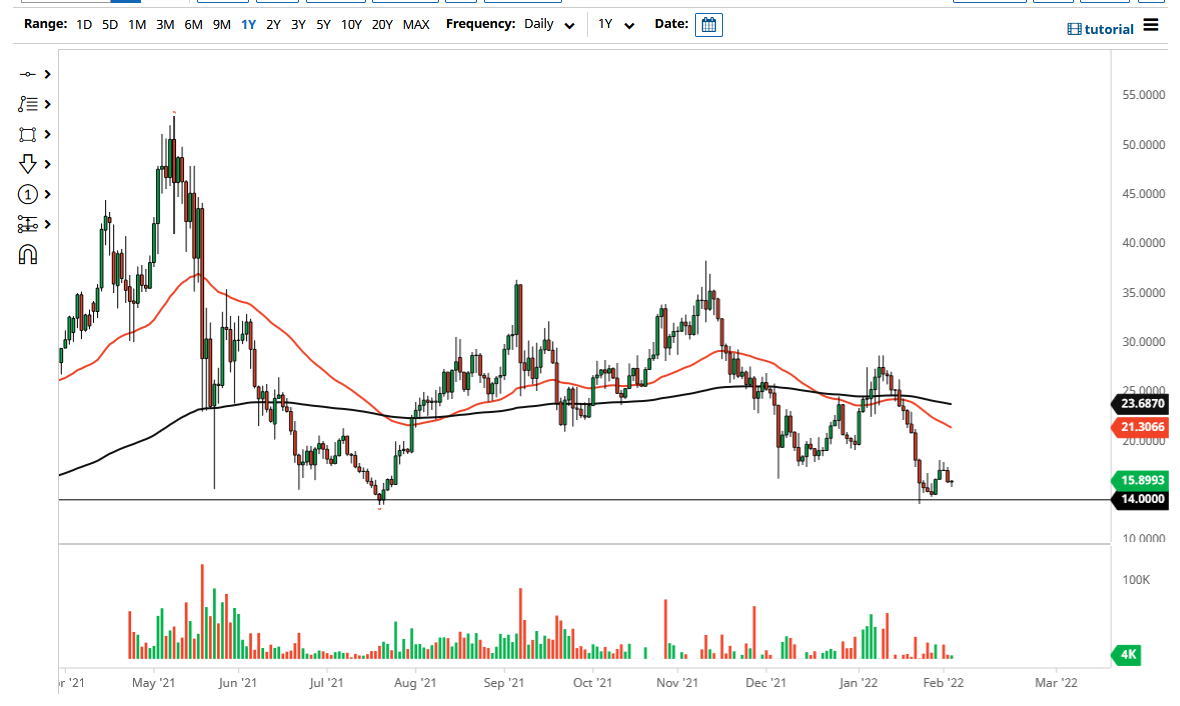The image size is (1180, 706).
Task: Select the multi-point line study tool
Action: tap(27, 103)
